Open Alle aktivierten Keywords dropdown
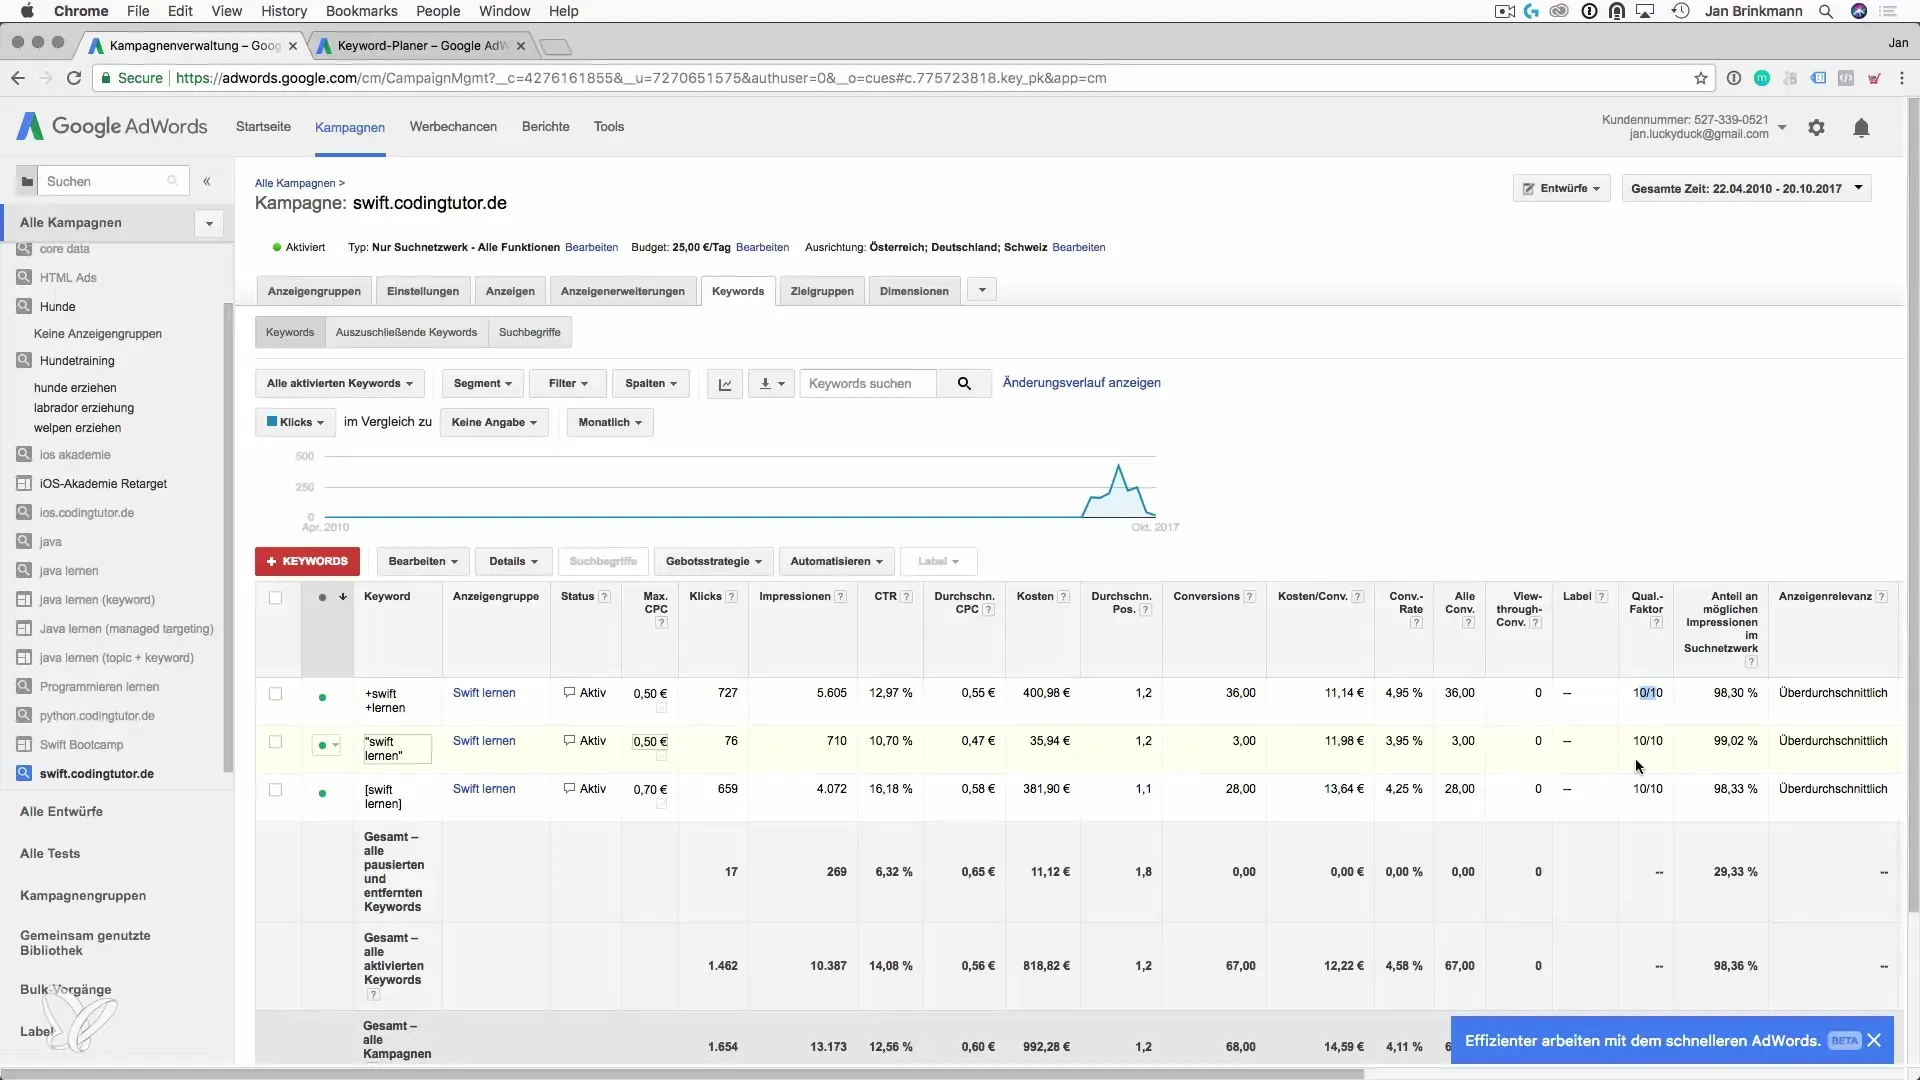 pyautogui.click(x=340, y=384)
